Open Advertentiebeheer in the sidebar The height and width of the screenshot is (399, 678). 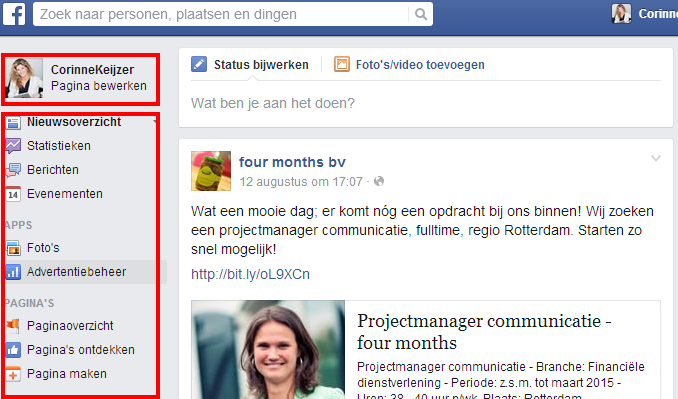[x=77, y=272]
